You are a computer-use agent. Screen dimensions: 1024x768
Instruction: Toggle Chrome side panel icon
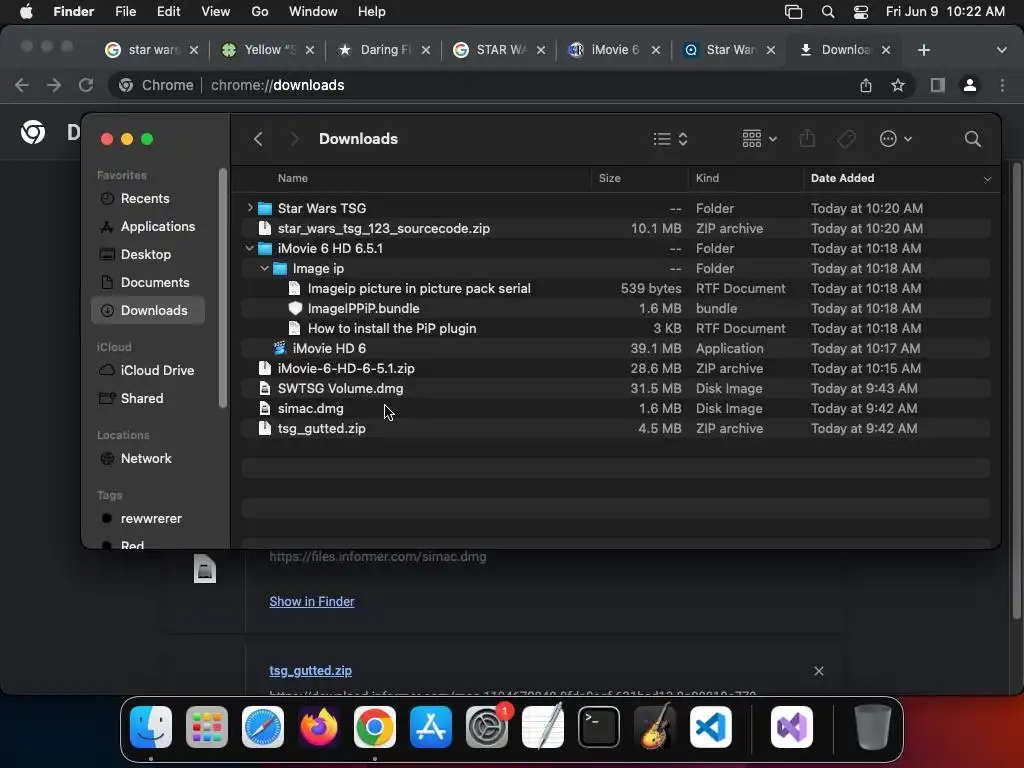pos(938,85)
